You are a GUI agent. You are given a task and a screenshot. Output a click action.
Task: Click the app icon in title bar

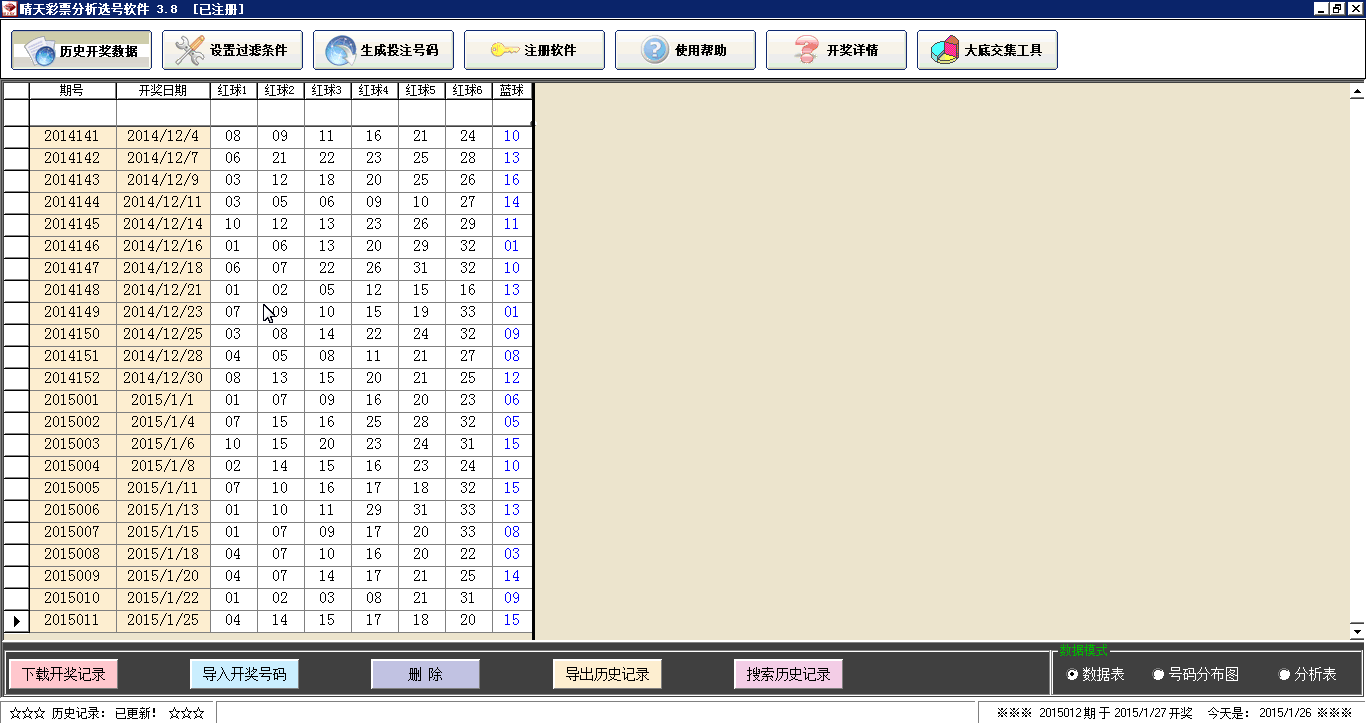point(9,9)
